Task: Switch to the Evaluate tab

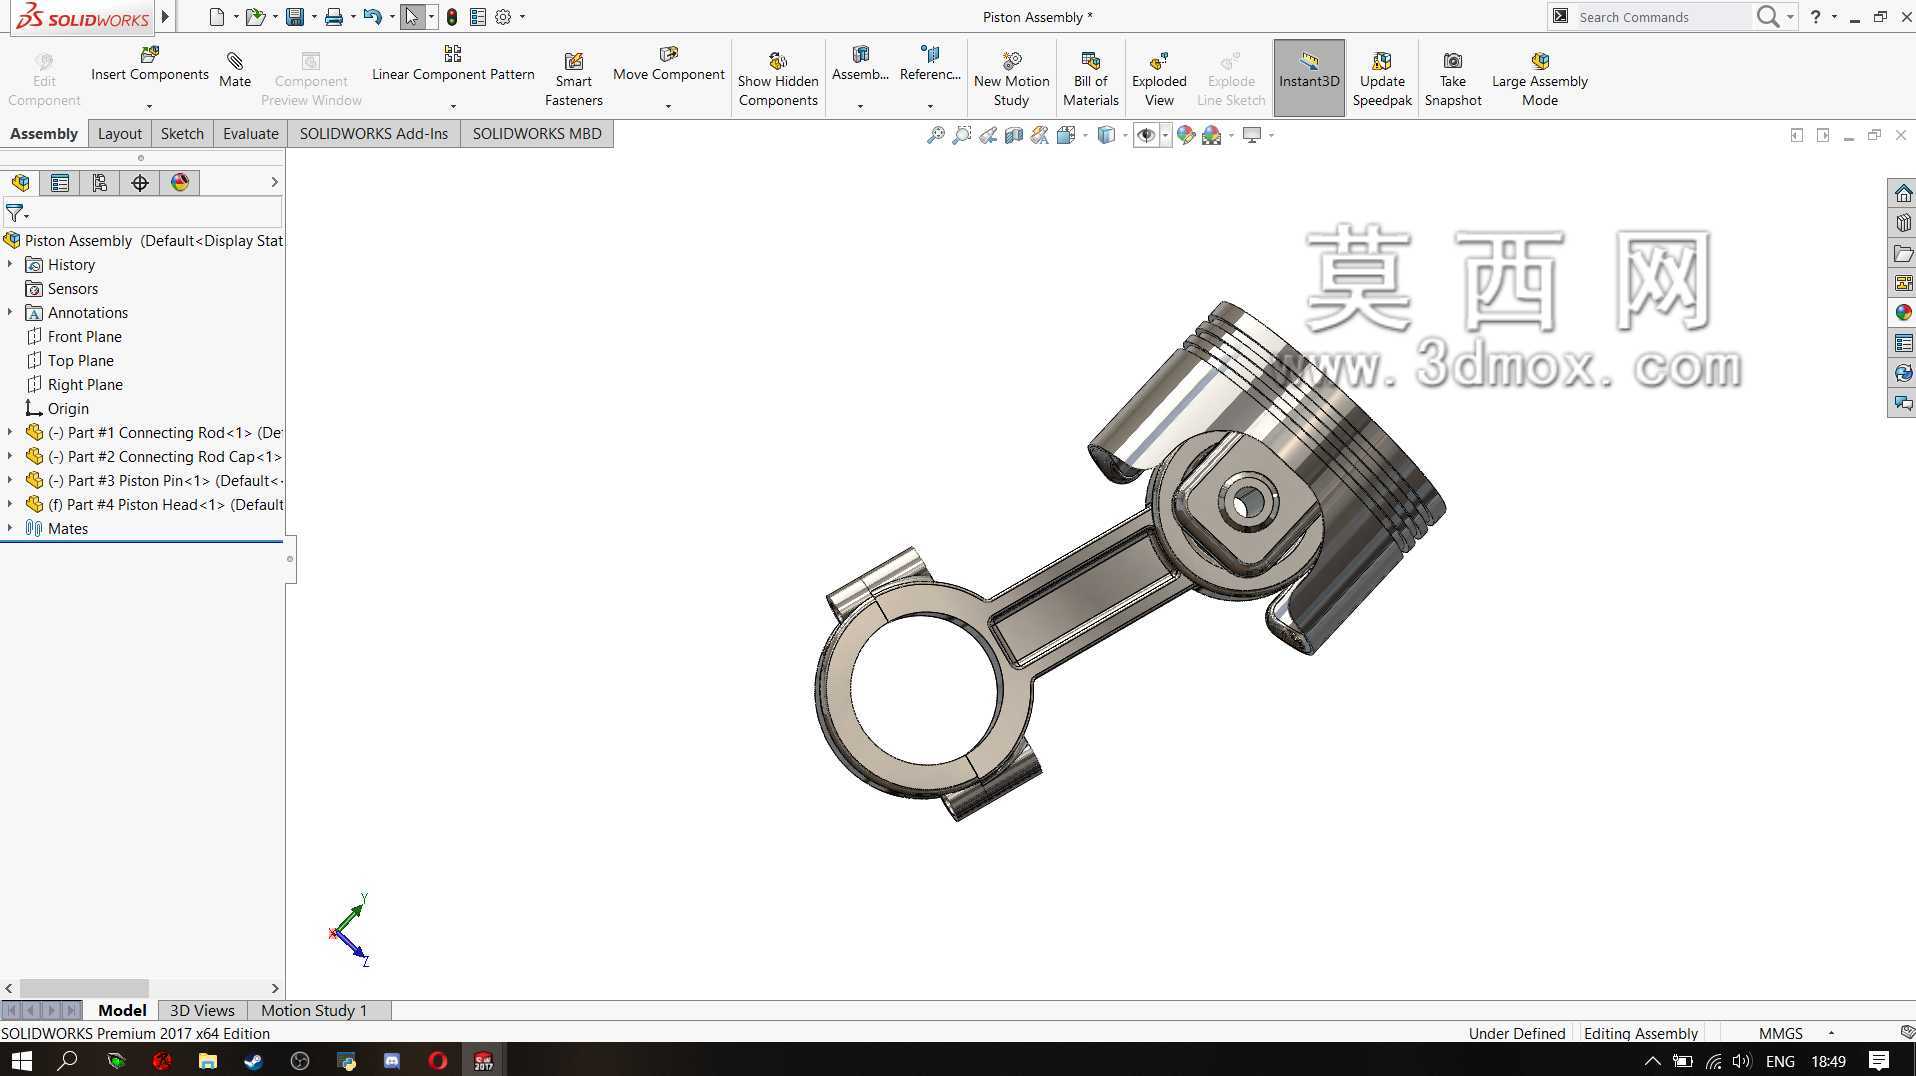Action: click(x=250, y=134)
